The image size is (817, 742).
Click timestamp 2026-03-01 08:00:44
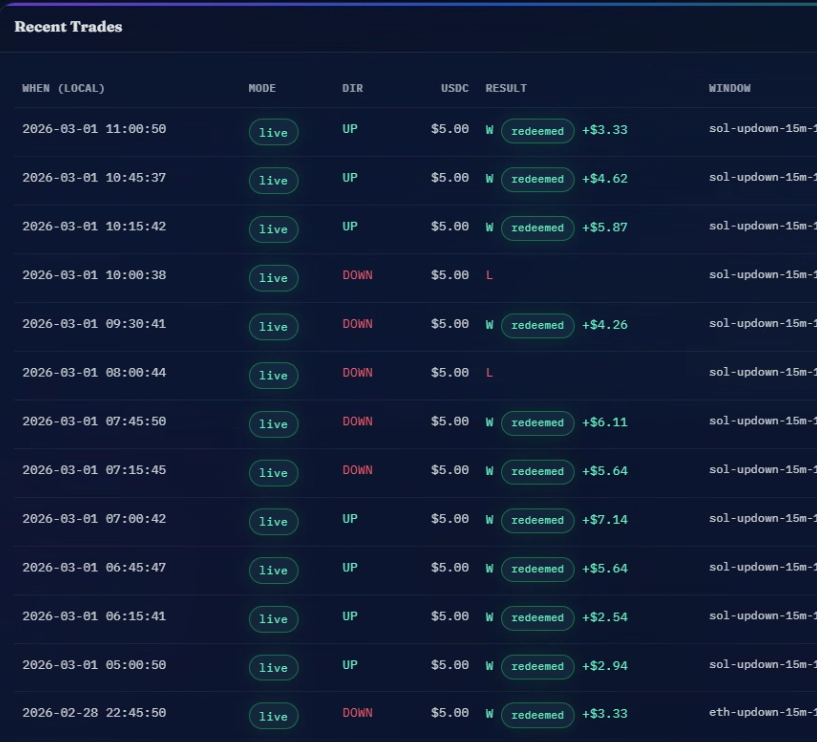coord(94,373)
